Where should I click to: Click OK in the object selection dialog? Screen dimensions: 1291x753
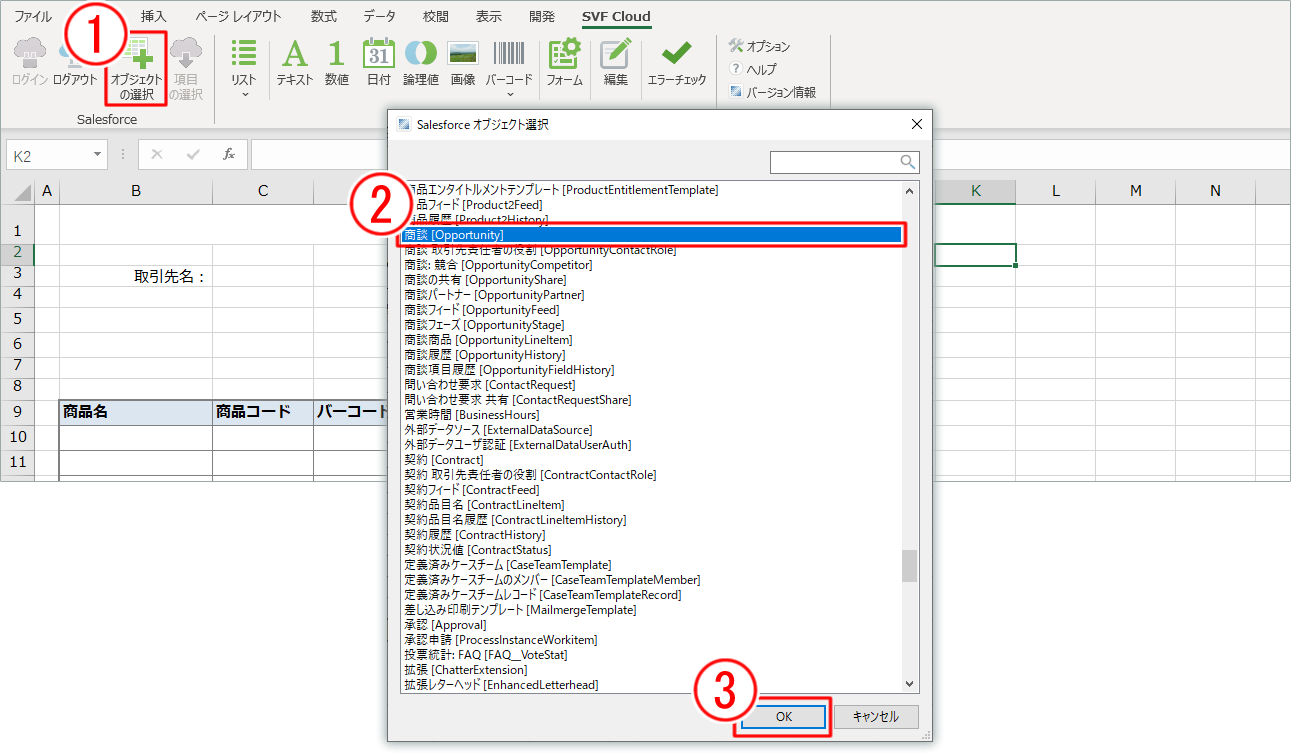(784, 717)
